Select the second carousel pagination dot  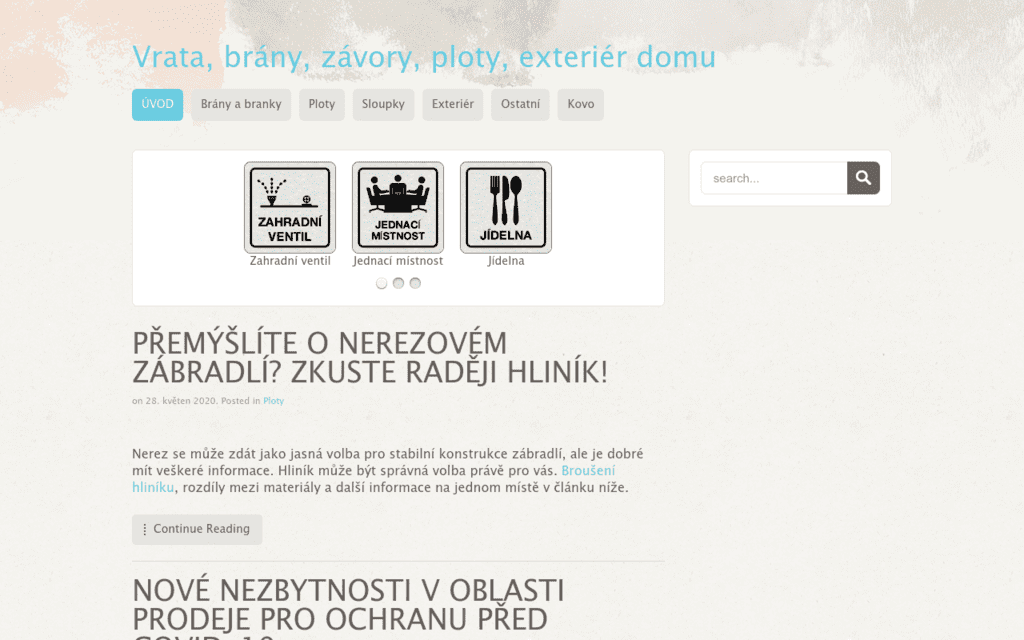(398, 283)
